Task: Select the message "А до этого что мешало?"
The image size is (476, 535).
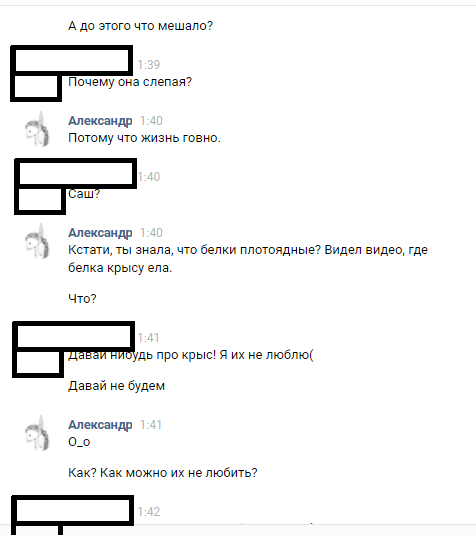Action: coord(140,26)
